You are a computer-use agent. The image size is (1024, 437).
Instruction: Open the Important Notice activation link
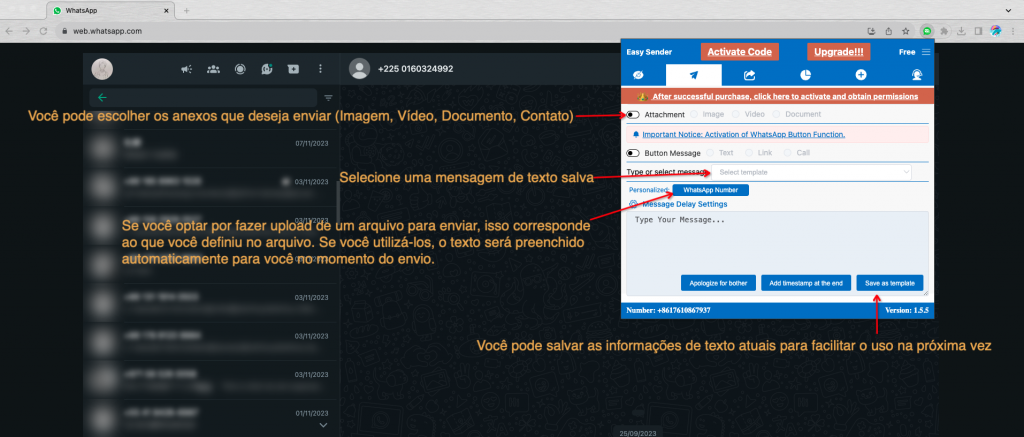click(744, 134)
